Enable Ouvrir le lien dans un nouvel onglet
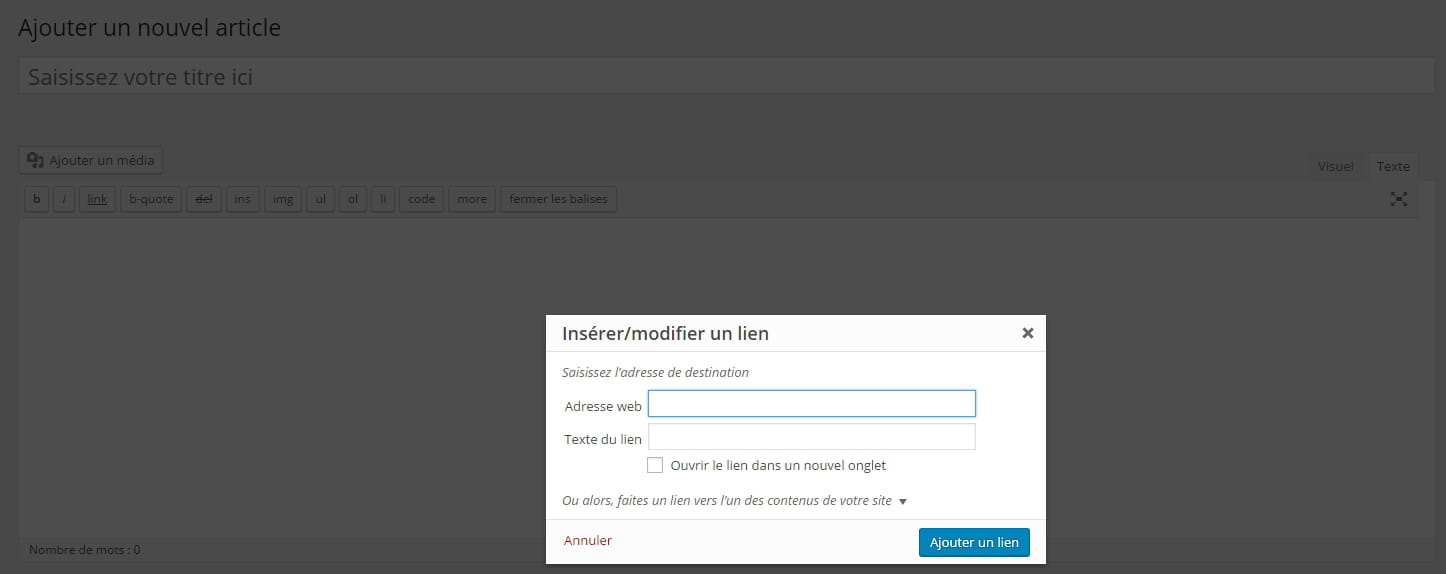Screen dimensions: 1446x574 click(x=655, y=465)
